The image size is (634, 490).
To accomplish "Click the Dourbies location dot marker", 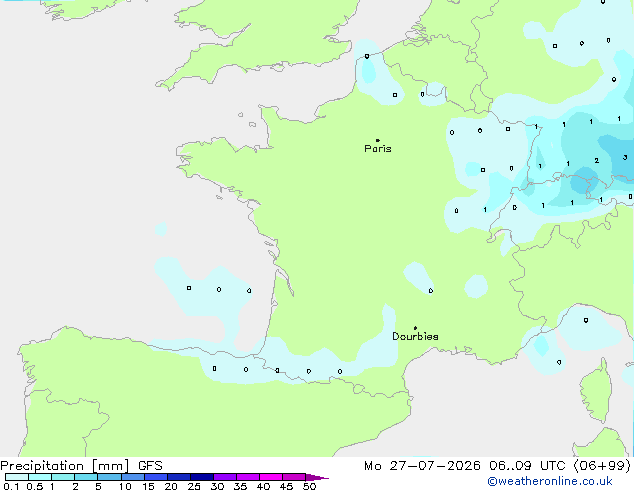I will click(x=415, y=328).
